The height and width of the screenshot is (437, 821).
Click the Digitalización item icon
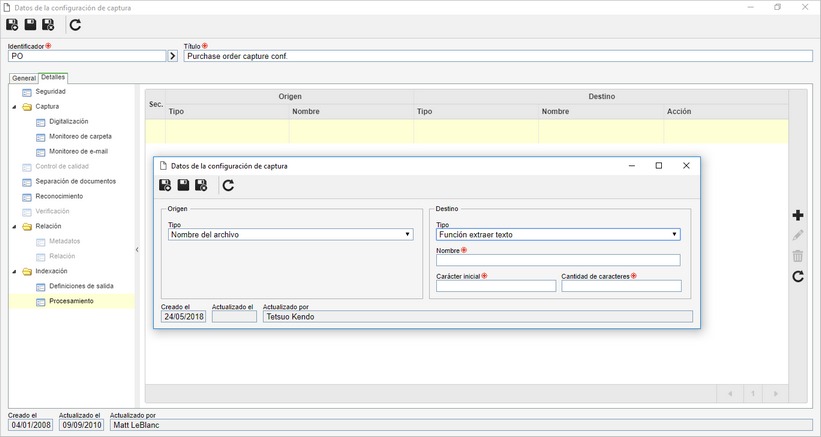pyautogui.click(x=40, y=122)
